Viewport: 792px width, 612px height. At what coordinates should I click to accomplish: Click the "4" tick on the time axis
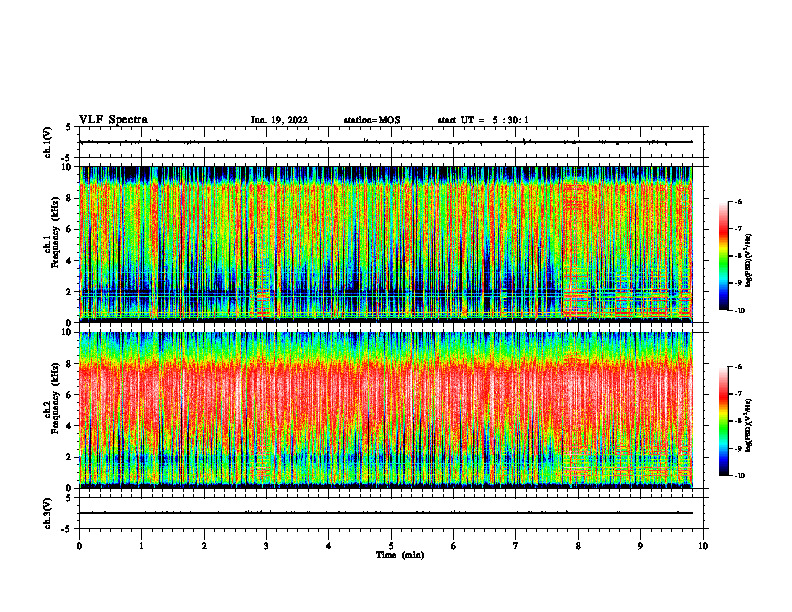[329, 546]
